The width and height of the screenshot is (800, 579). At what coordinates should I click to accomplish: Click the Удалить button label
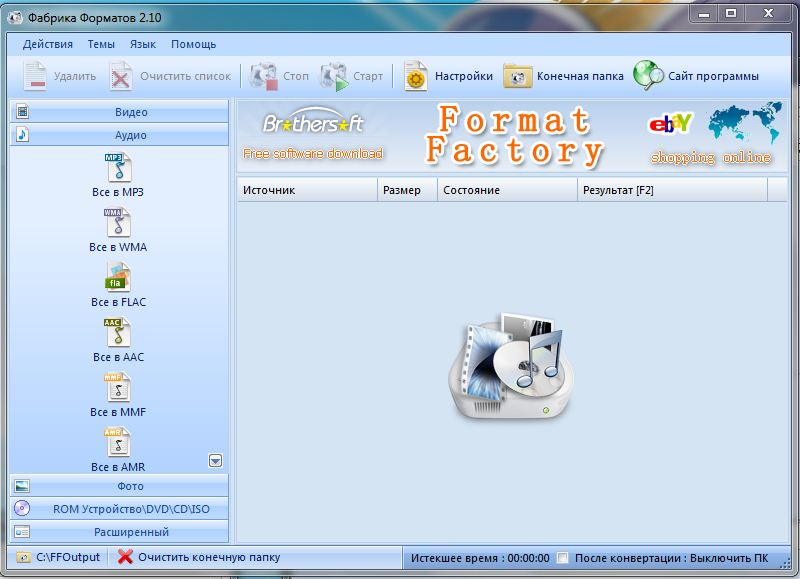pos(75,77)
